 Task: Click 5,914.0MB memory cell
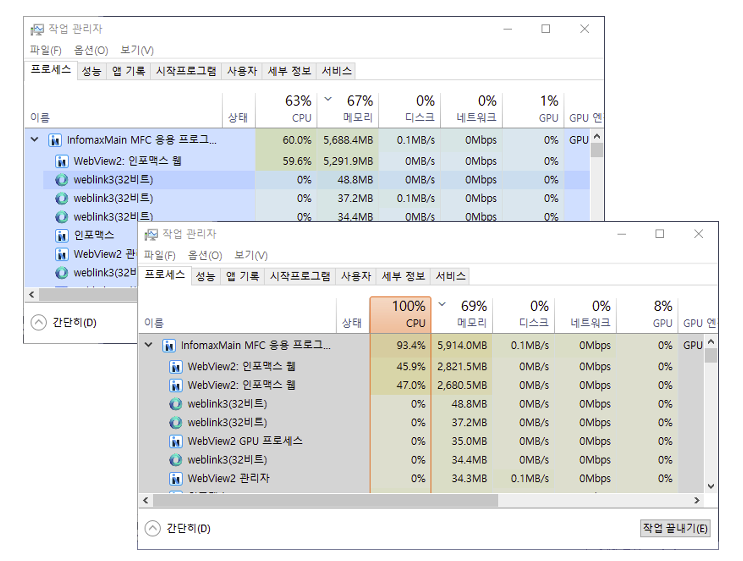tap(462, 345)
